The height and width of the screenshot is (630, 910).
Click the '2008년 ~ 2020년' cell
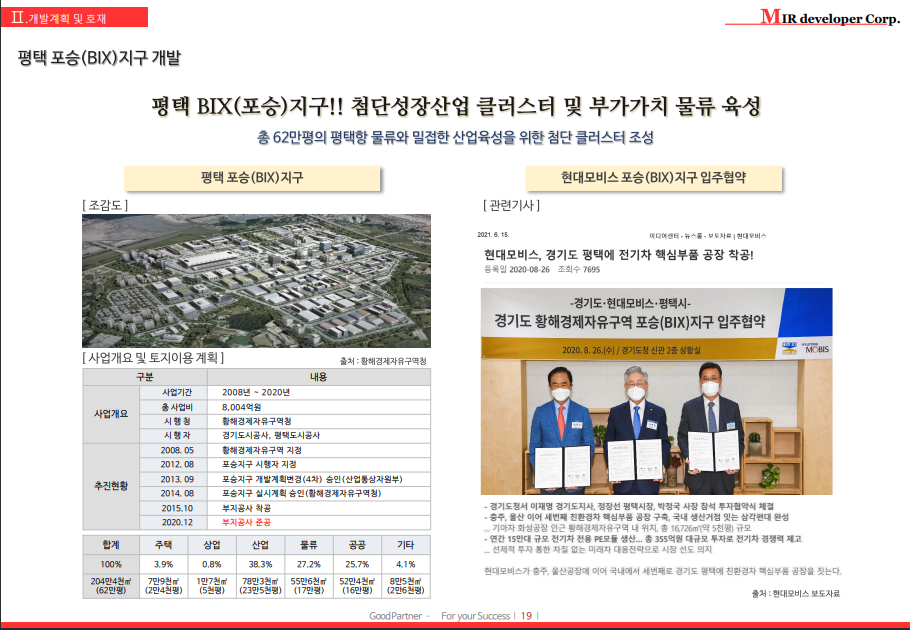(319, 392)
